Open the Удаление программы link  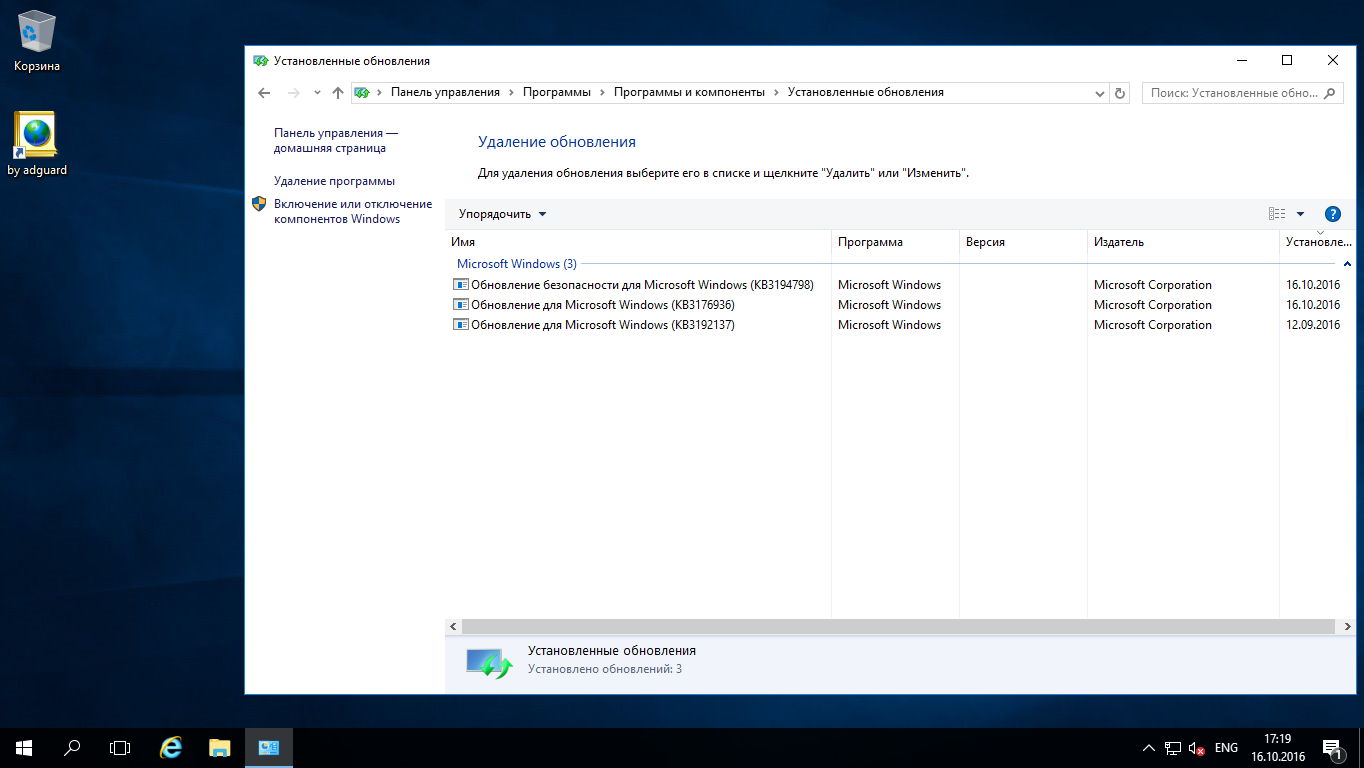coord(334,181)
